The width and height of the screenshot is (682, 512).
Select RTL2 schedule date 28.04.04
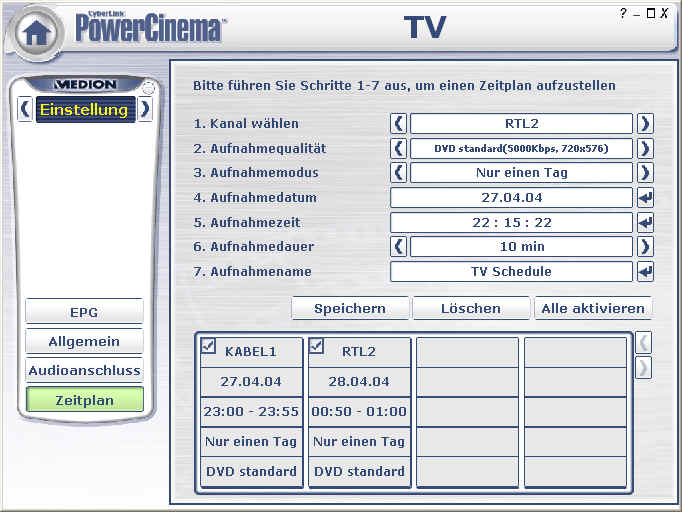(x=359, y=382)
